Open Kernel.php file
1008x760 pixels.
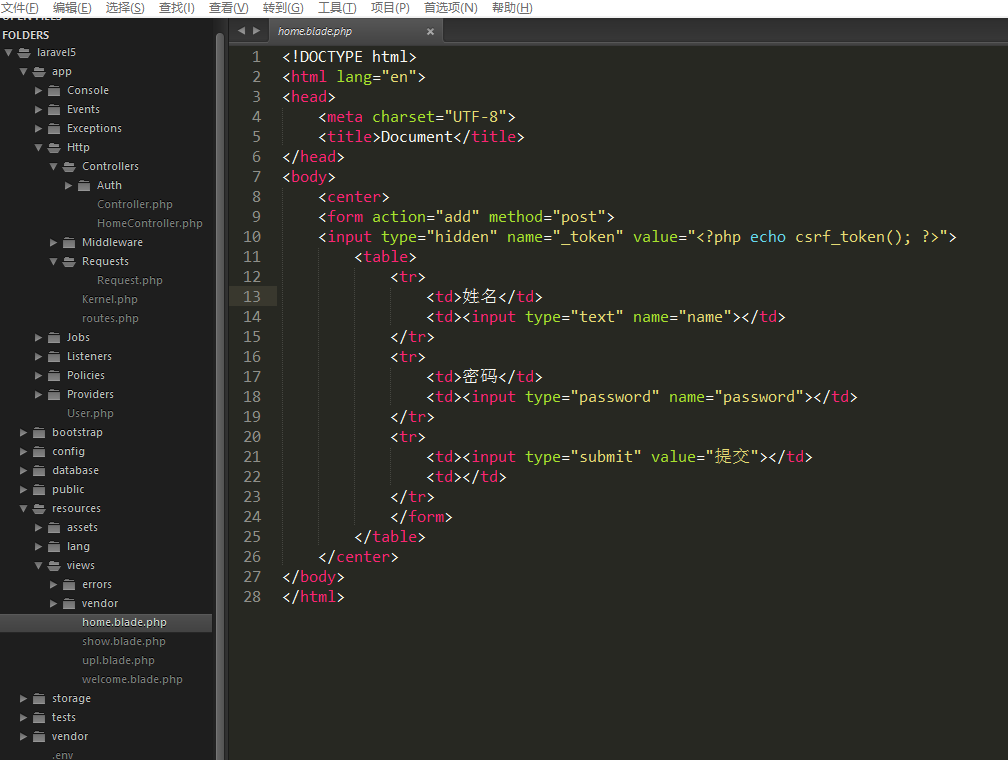pos(110,300)
